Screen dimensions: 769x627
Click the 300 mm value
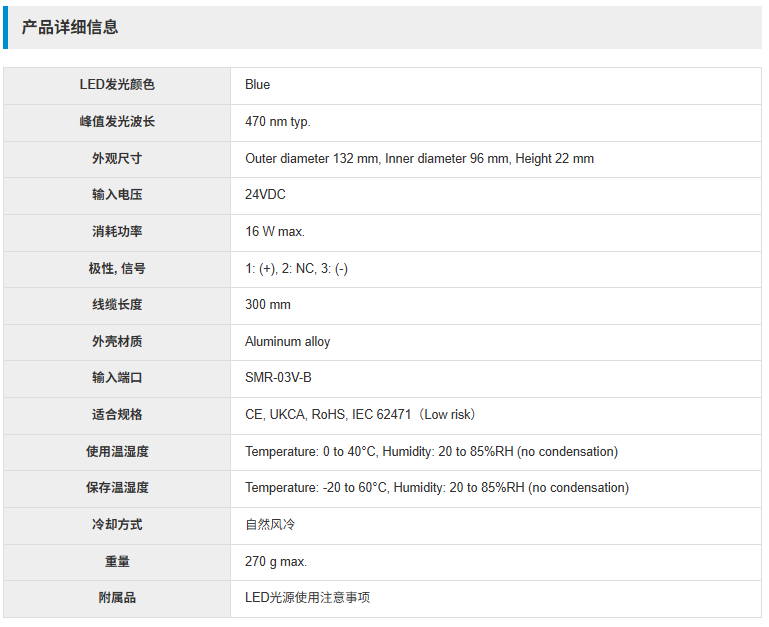coord(268,305)
